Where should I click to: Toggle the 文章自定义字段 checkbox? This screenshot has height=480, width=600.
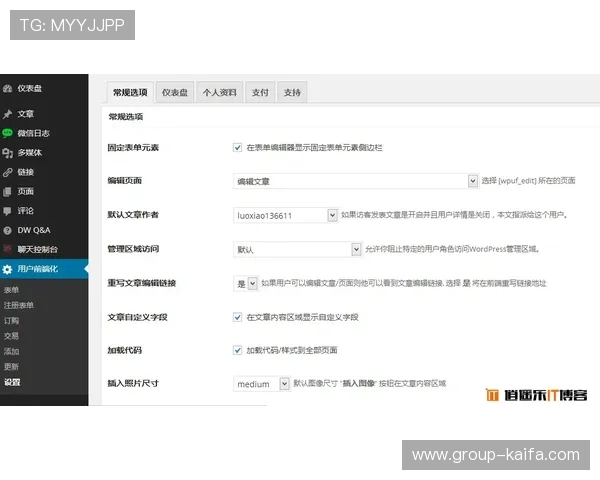pyautogui.click(x=237, y=317)
